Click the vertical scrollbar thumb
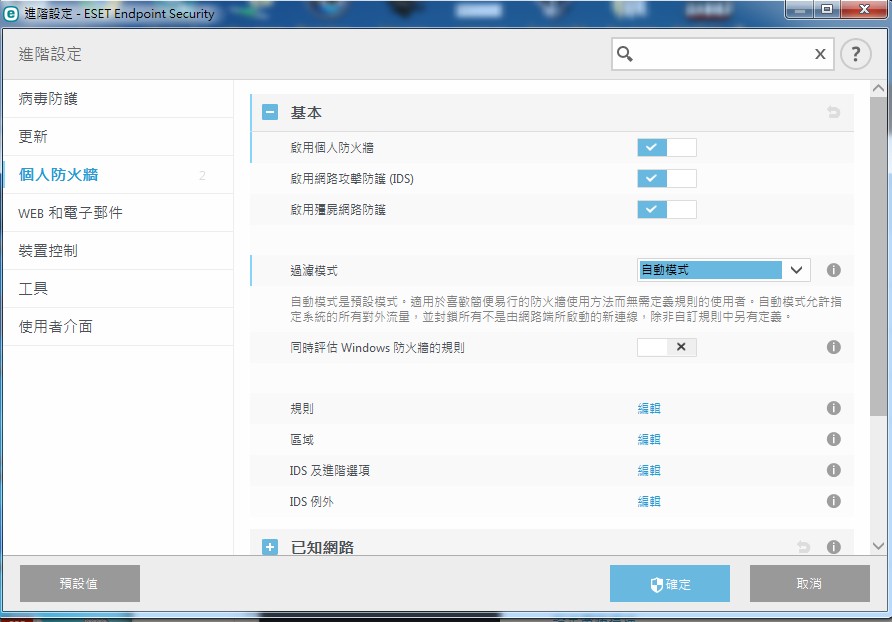Image resolution: width=892 pixels, height=622 pixels. click(878, 256)
